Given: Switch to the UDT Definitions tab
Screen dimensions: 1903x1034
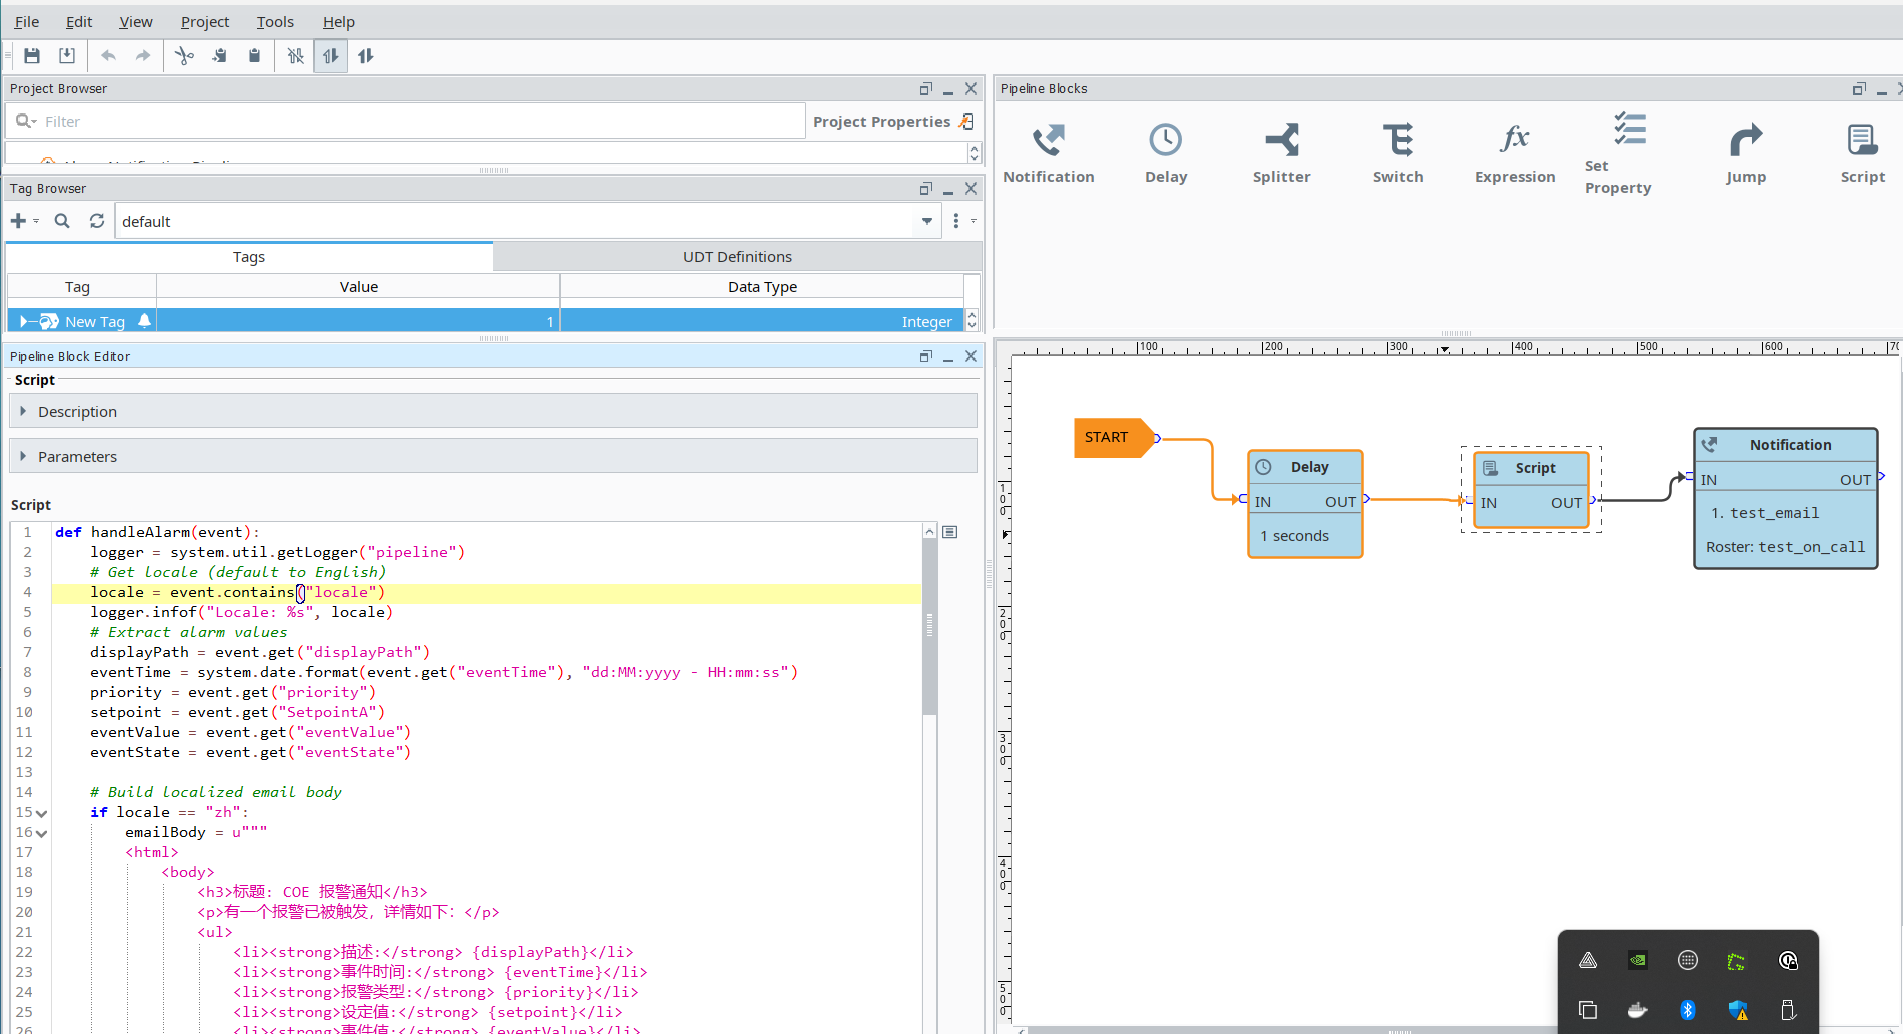Looking at the screenshot, I should 737,257.
